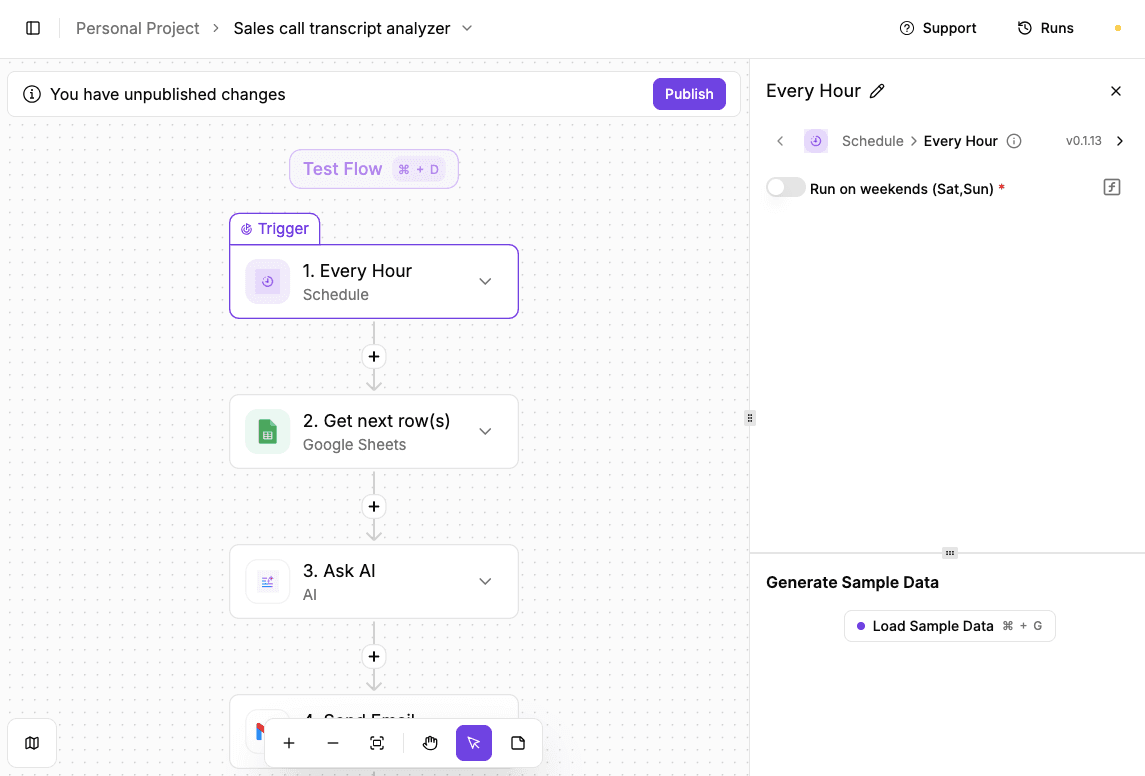Enable Run on weekends toggle

pyautogui.click(x=785, y=187)
